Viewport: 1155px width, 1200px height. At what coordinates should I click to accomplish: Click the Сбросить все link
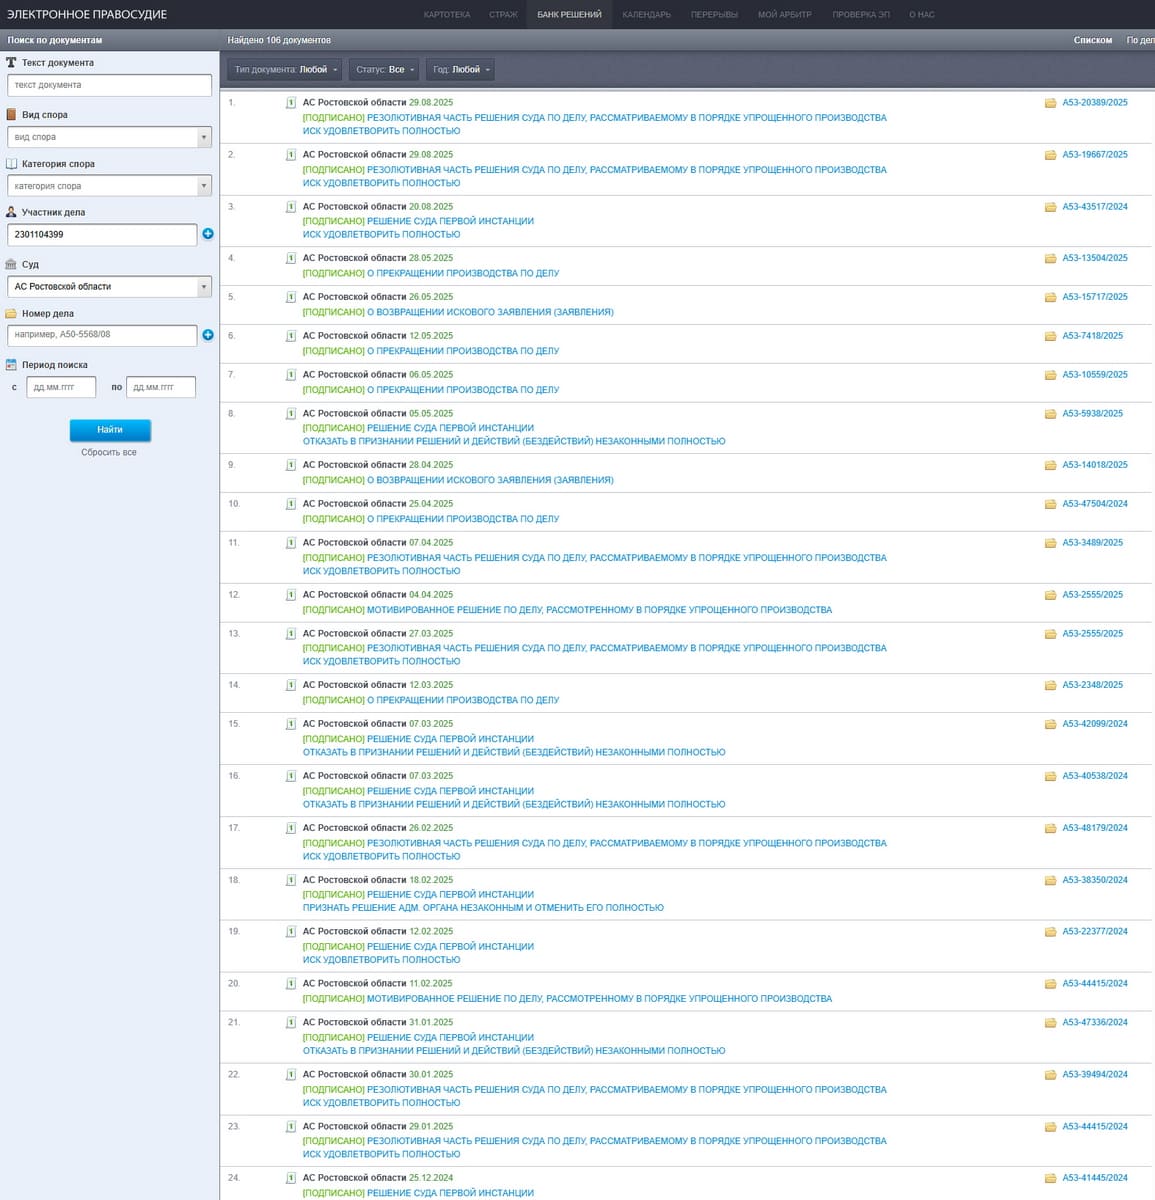click(109, 453)
